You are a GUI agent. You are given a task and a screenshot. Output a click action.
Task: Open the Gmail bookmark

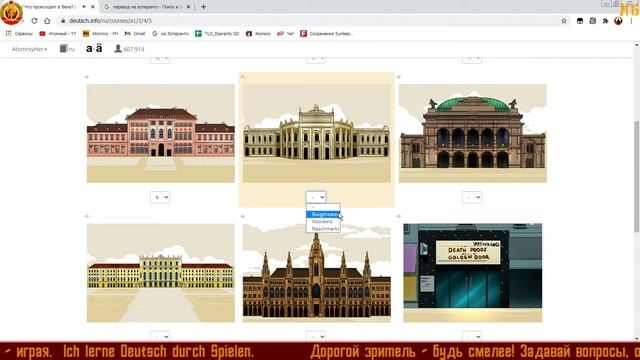tap(135, 33)
